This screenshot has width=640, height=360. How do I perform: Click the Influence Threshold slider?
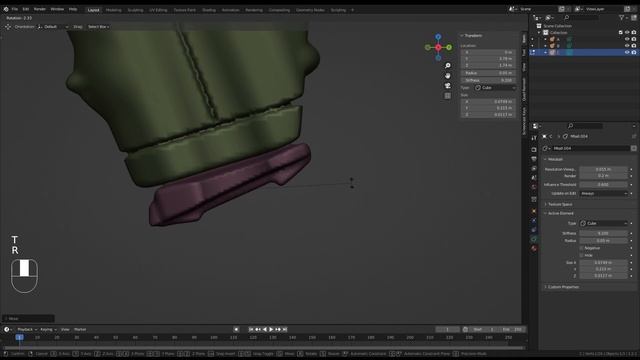603,184
